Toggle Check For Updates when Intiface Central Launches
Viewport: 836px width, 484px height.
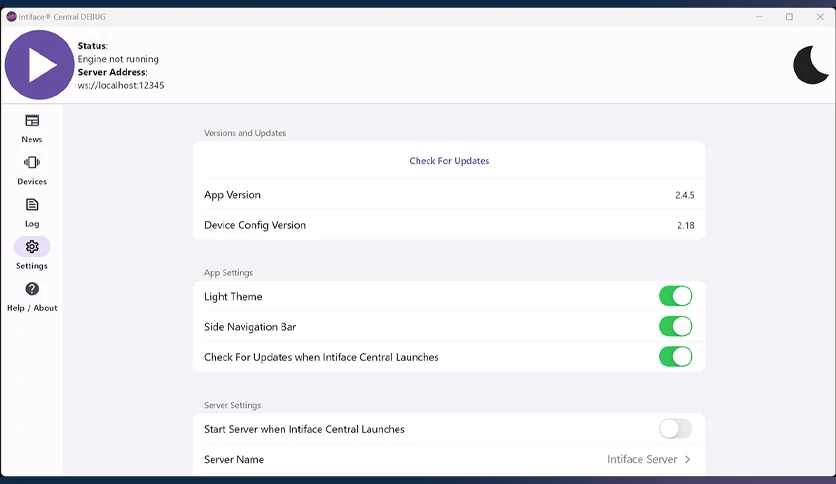676,357
